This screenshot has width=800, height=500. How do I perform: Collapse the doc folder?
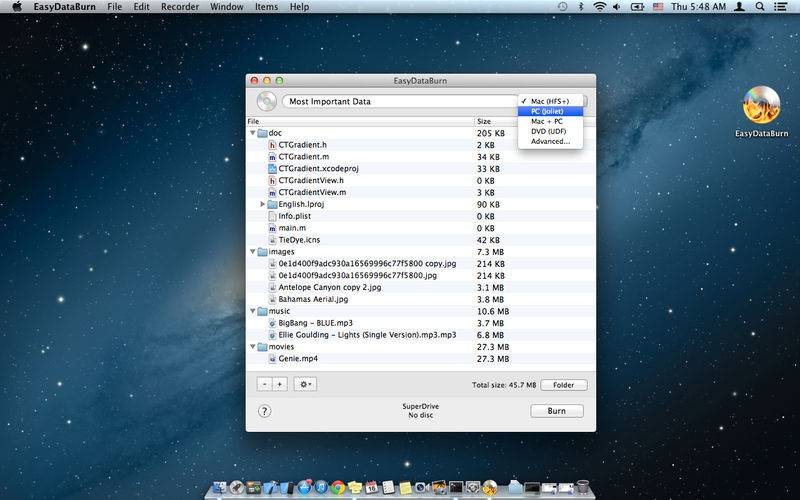pyautogui.click(x=253, y=133)
